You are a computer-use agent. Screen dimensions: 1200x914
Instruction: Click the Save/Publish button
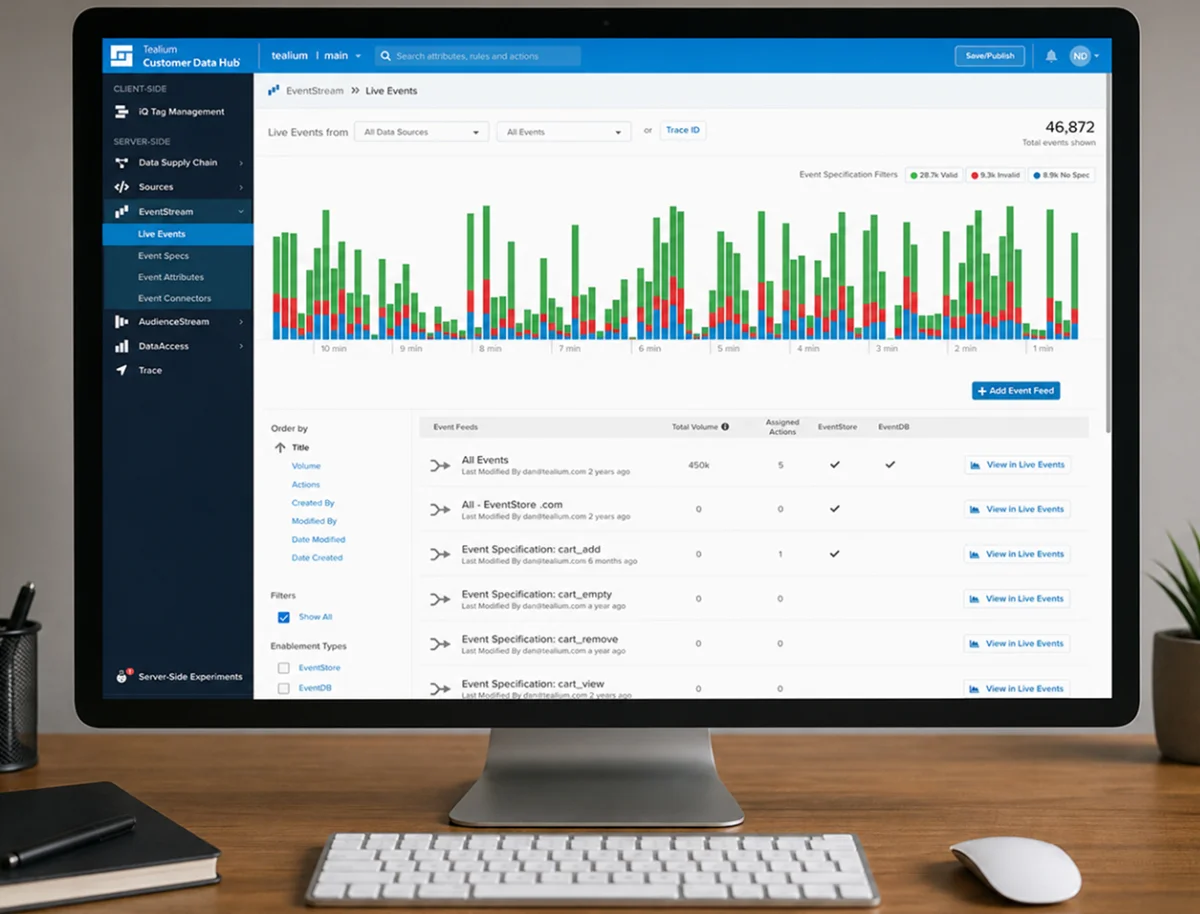pos(990,56)
